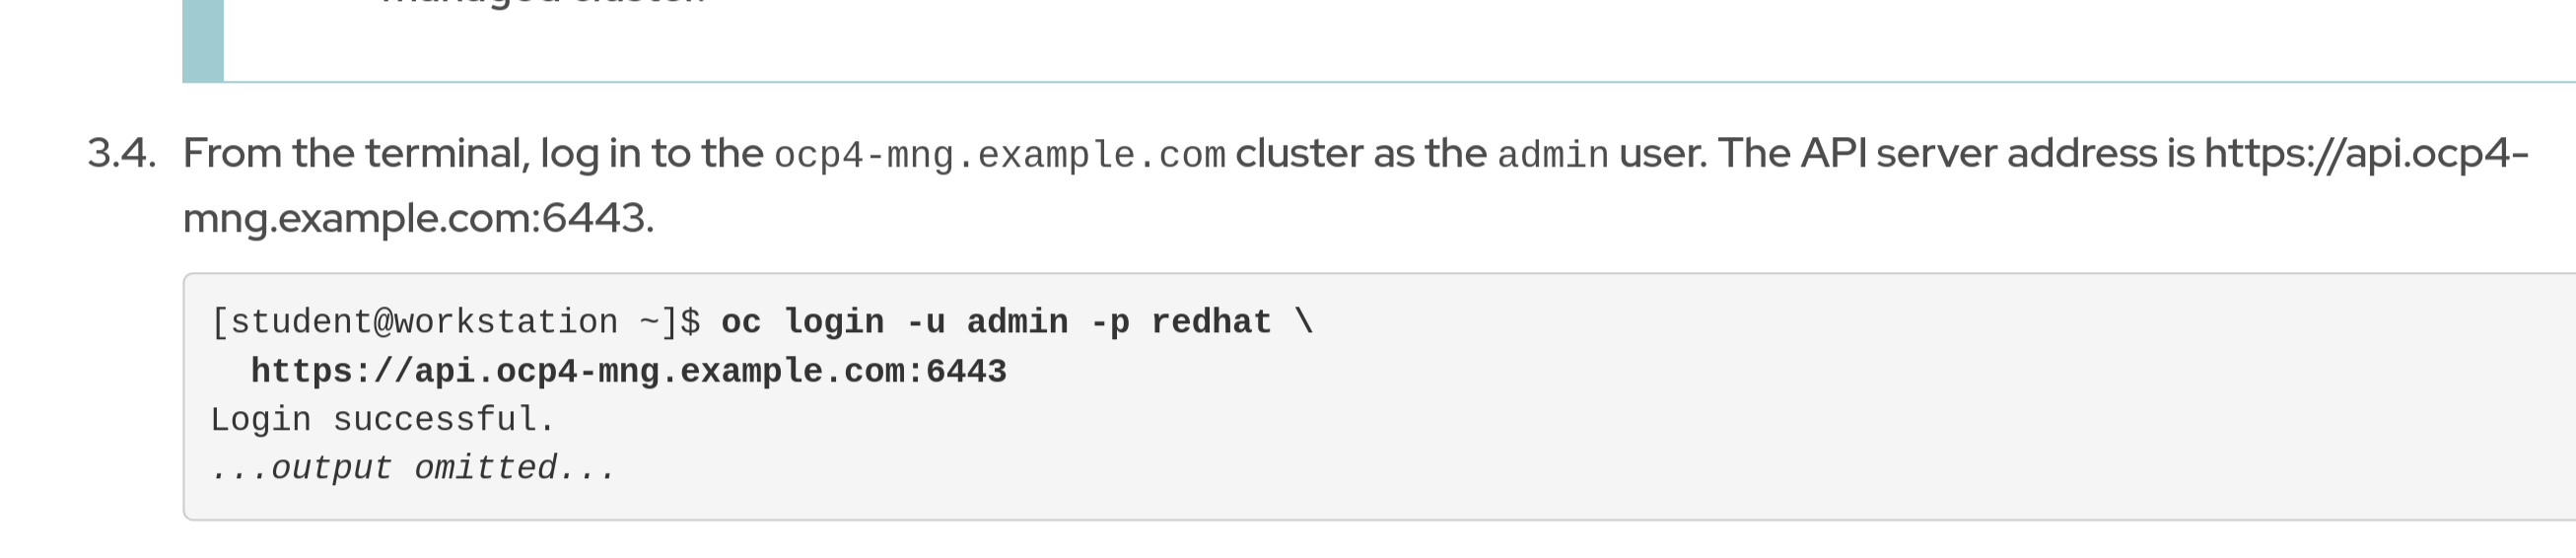2576x558 pixels.
Task: Click inline code ocp4-mng.example.com in the instruction
Action: (x=999, y=156)
